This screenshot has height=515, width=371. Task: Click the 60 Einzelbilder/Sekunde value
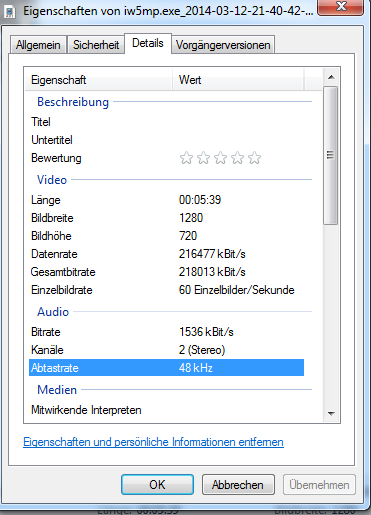[x=237, y=290]
